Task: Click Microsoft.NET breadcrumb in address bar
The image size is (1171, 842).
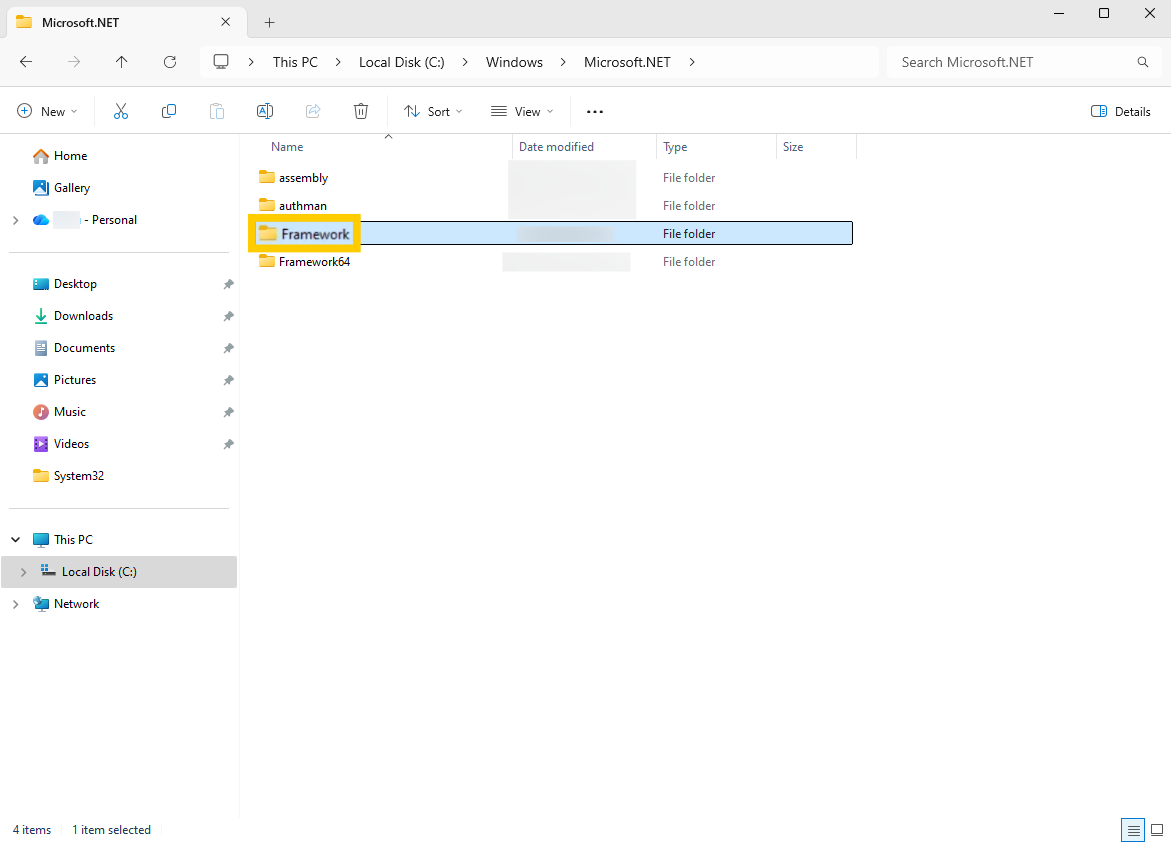Action: pyautogui.click(x=627, y=62)
